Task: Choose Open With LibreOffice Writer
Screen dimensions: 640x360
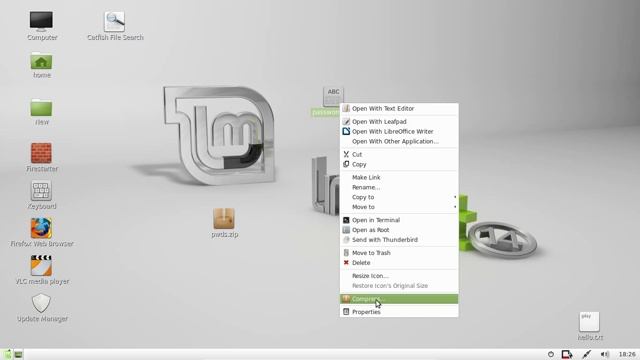Action: click(x=399, y=131)
